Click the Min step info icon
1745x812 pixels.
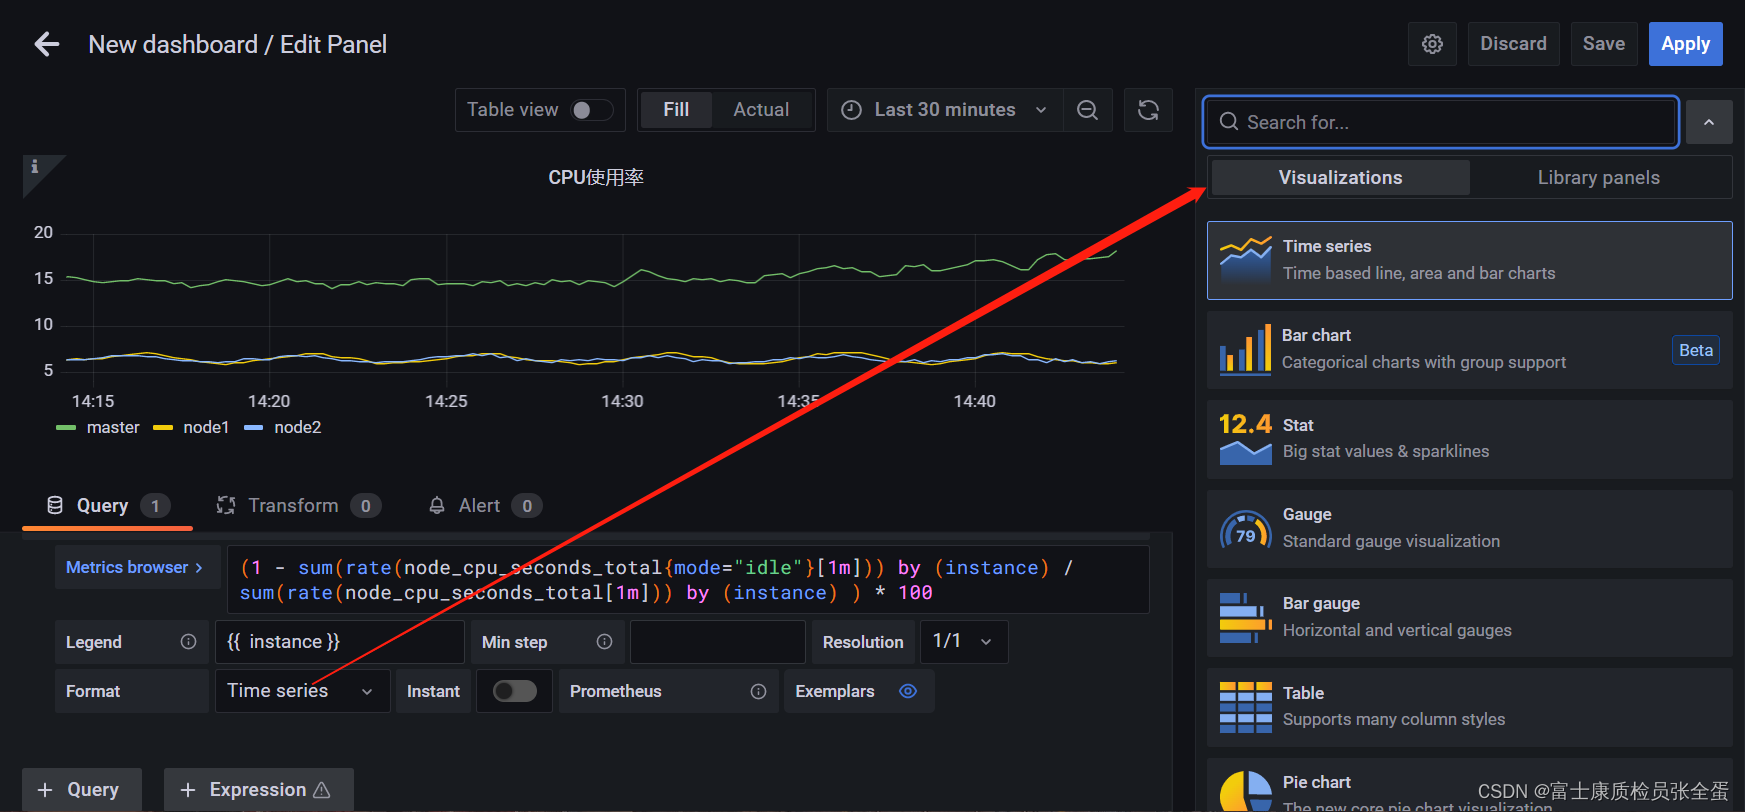pyautogui.click(x=604, y=642)
